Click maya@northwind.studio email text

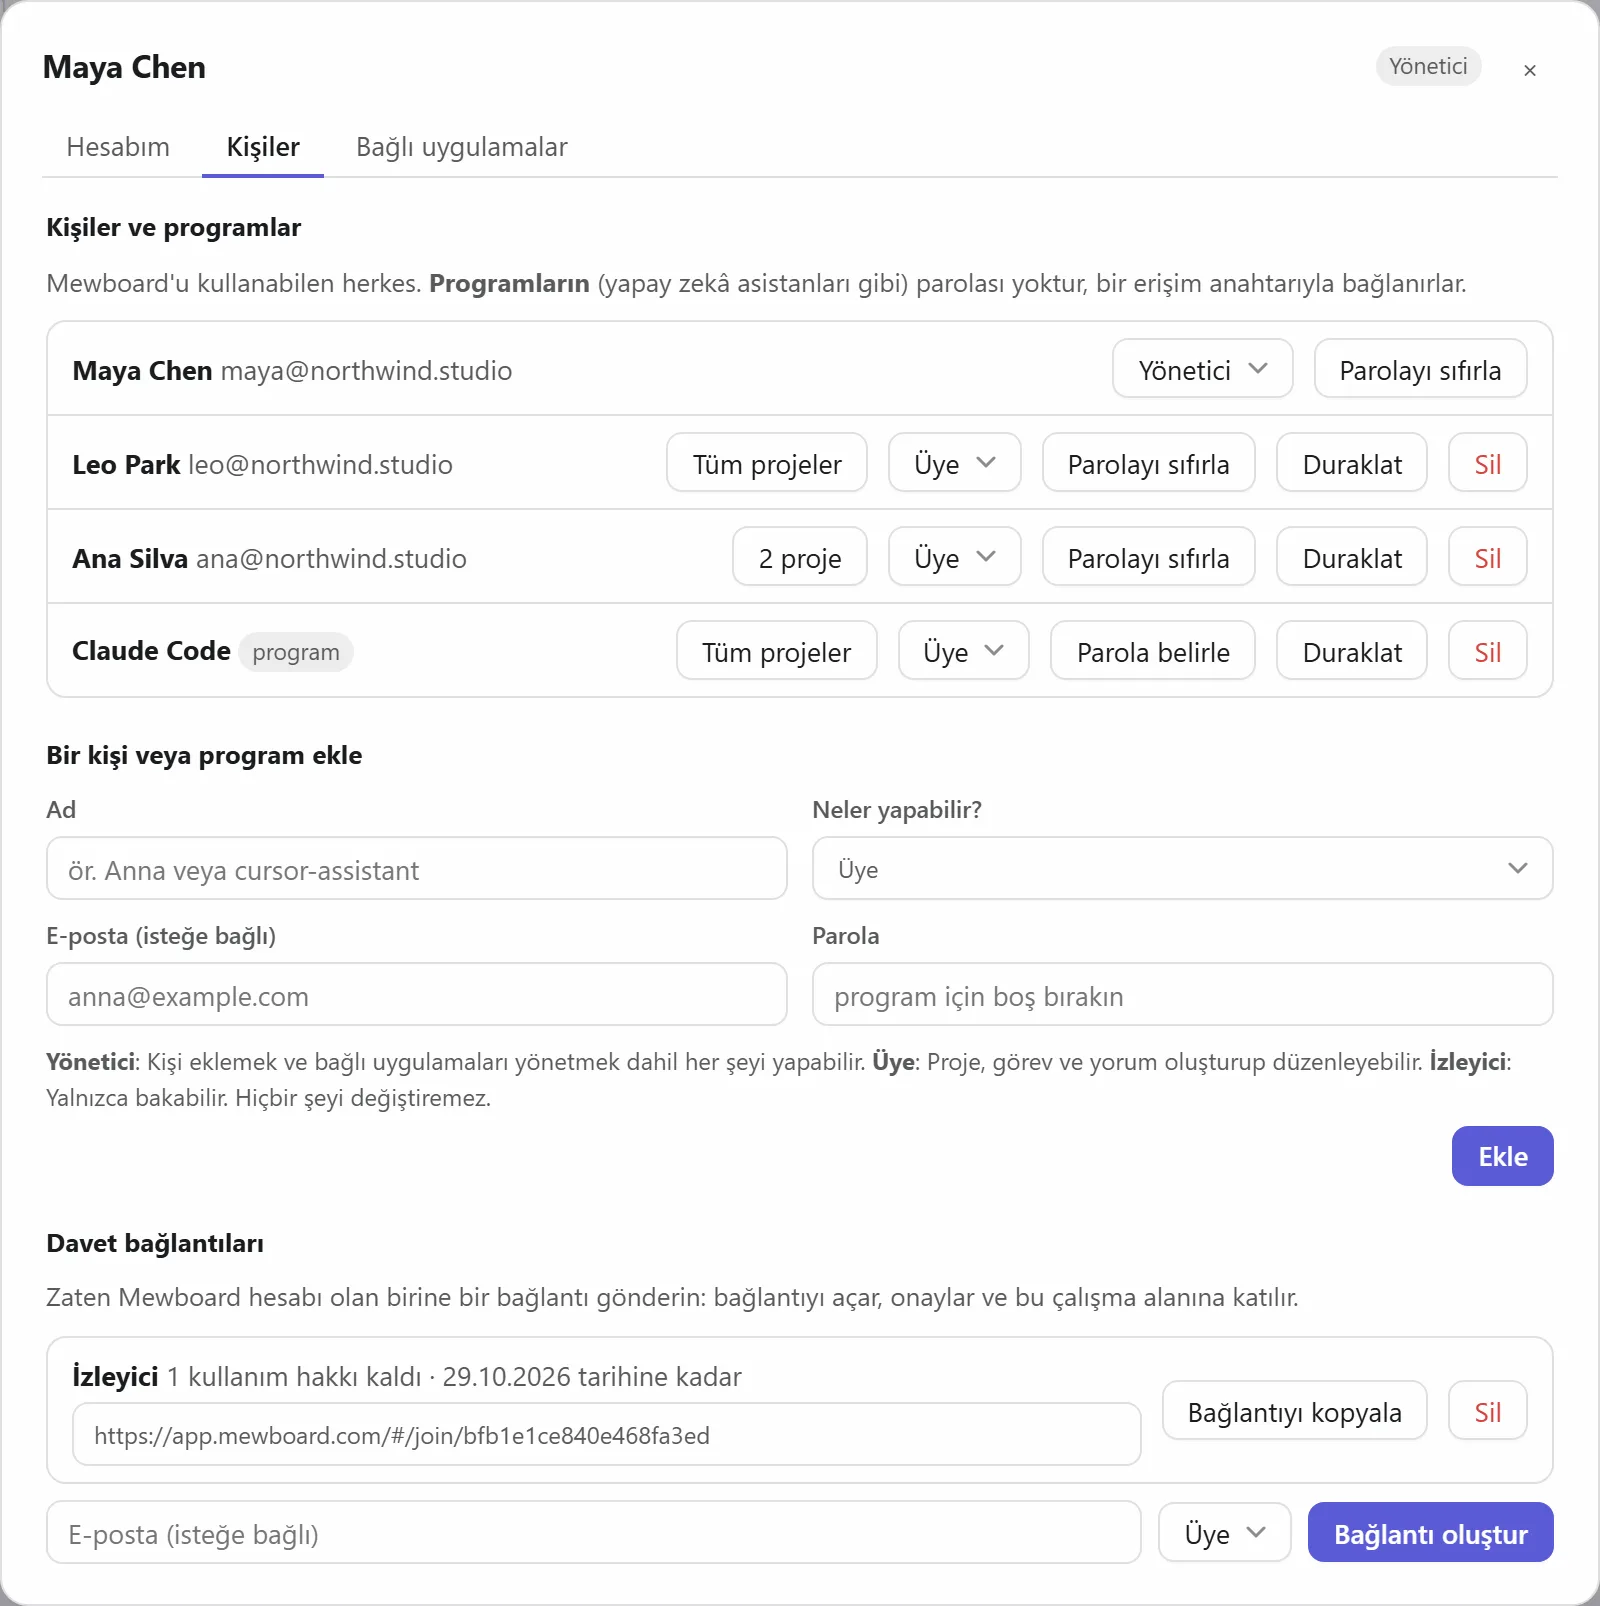click(x=366, y=370)
